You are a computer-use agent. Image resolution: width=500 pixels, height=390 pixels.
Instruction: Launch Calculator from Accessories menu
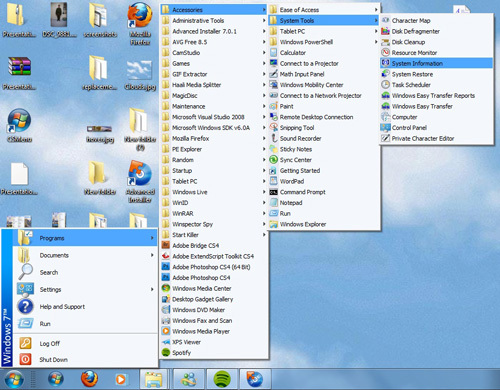tap(324, 53)
